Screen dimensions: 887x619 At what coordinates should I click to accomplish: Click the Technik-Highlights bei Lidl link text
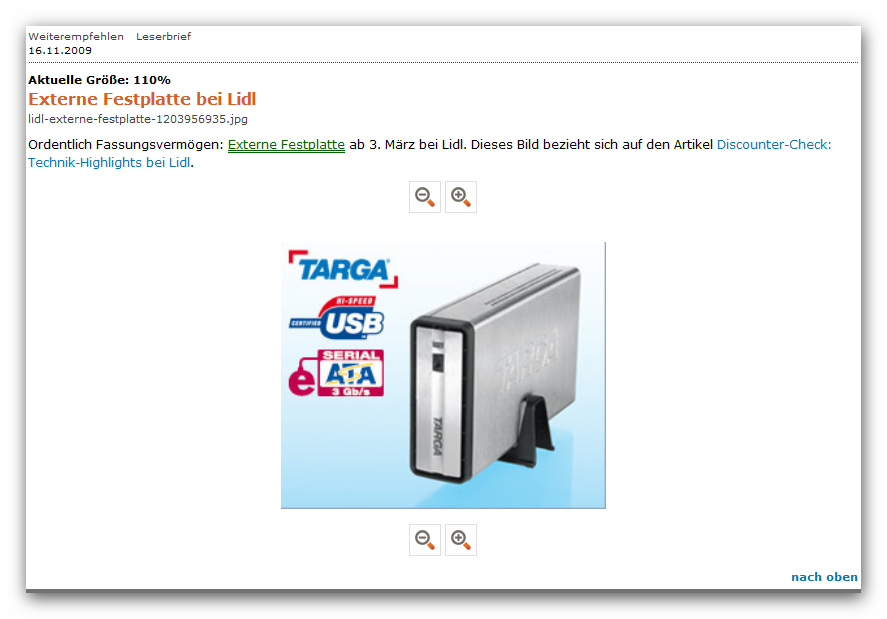click(x=109, y=163)
